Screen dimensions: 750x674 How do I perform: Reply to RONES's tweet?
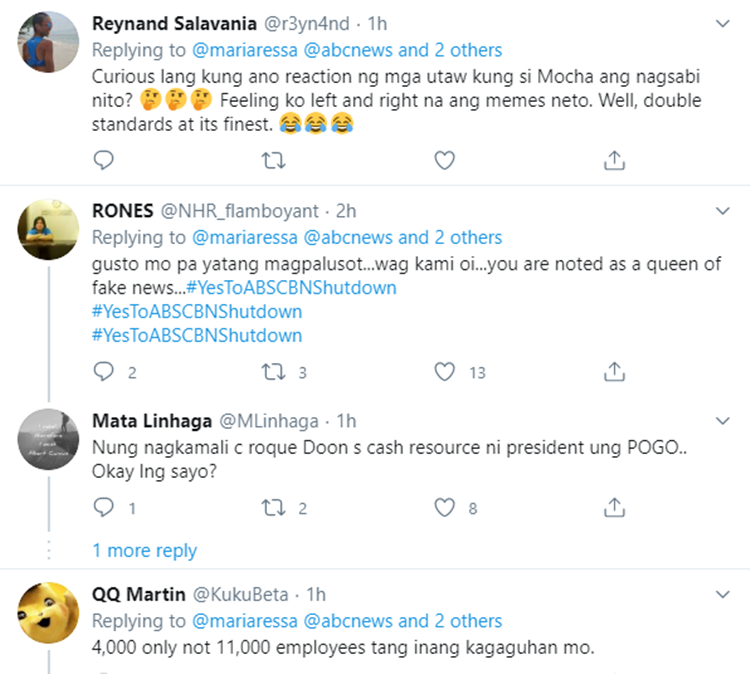pyautogui.click(x=104, y=372)
